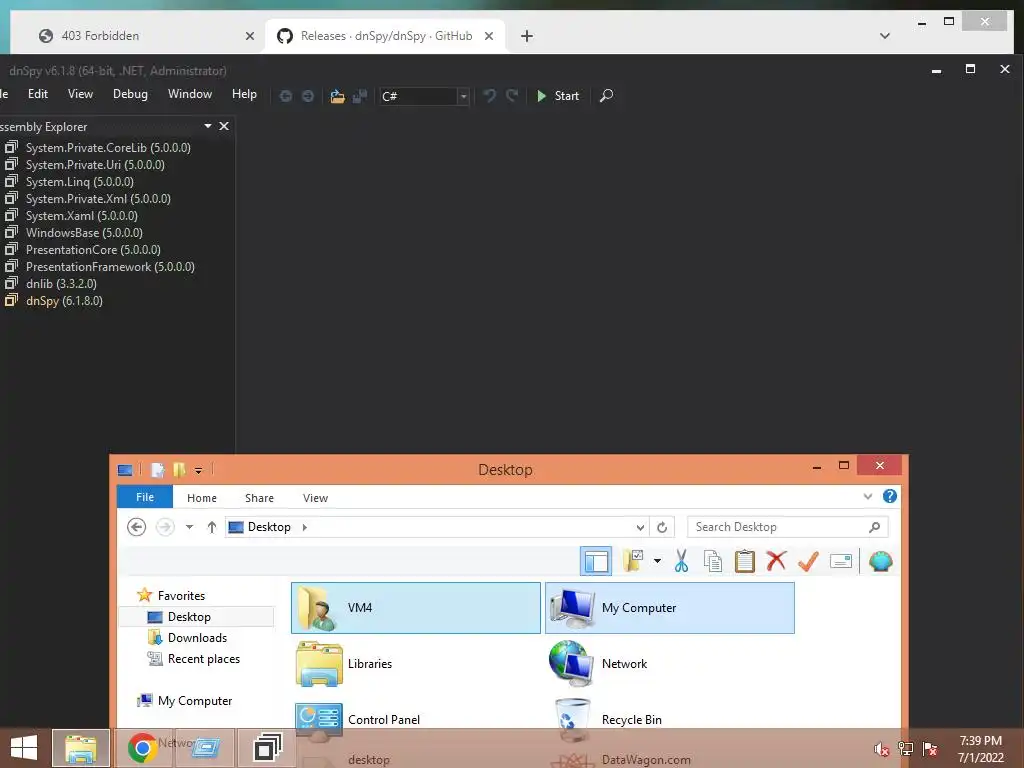
Task: Select Recent places in sidebar
Action: (x=194, y=659)
